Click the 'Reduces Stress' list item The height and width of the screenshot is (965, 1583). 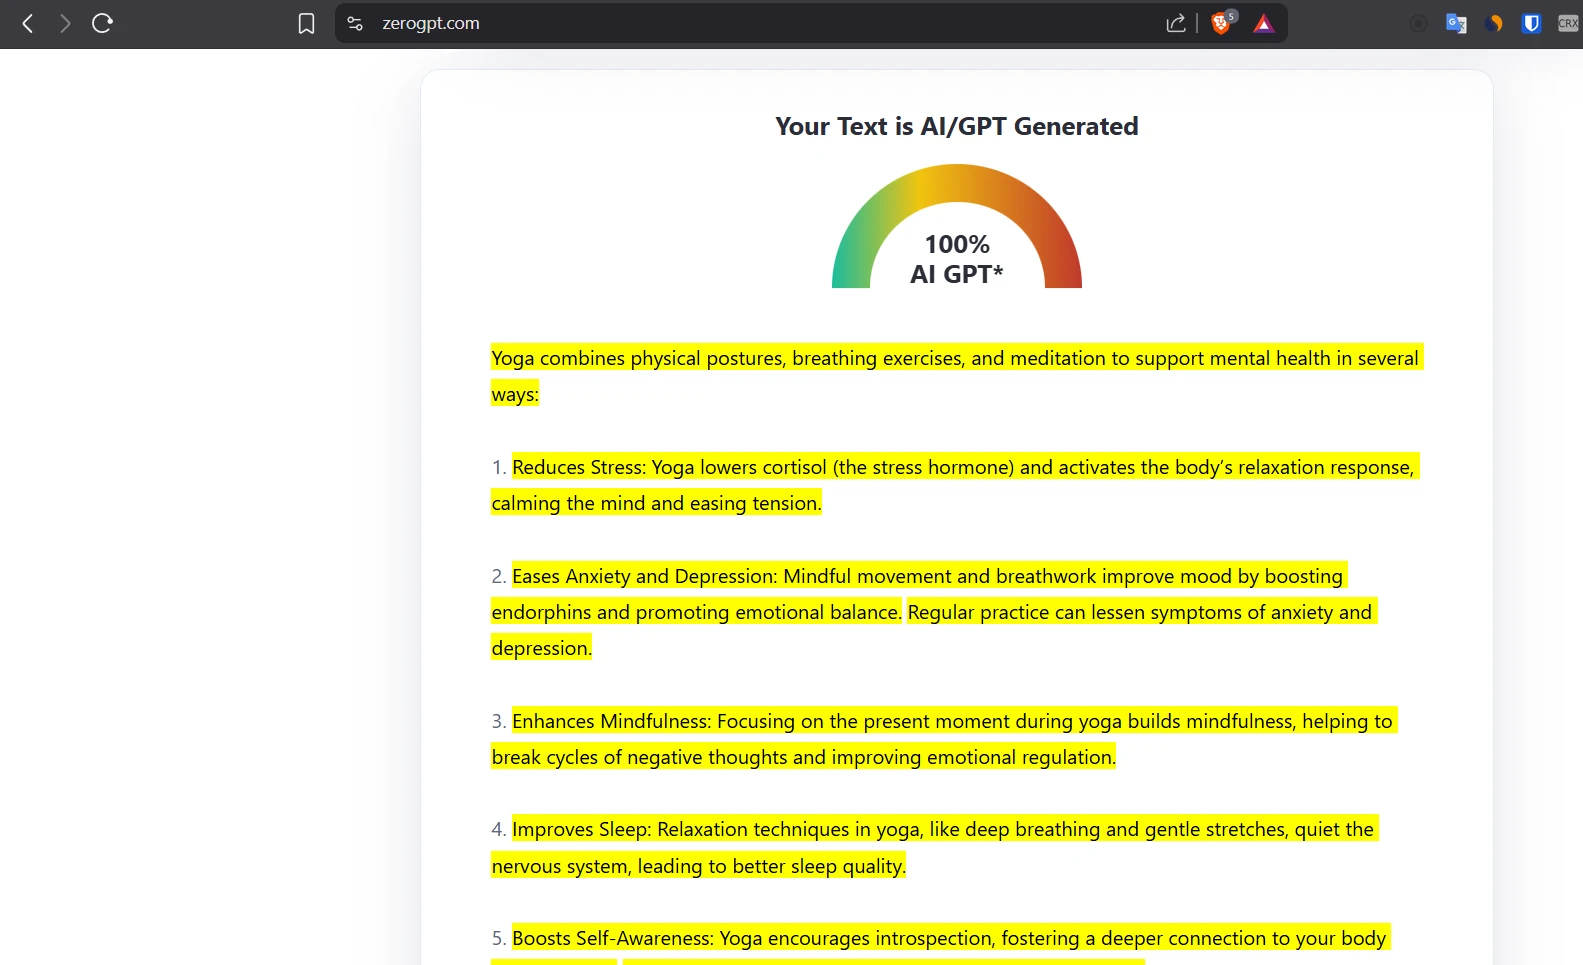coord(955,485)
